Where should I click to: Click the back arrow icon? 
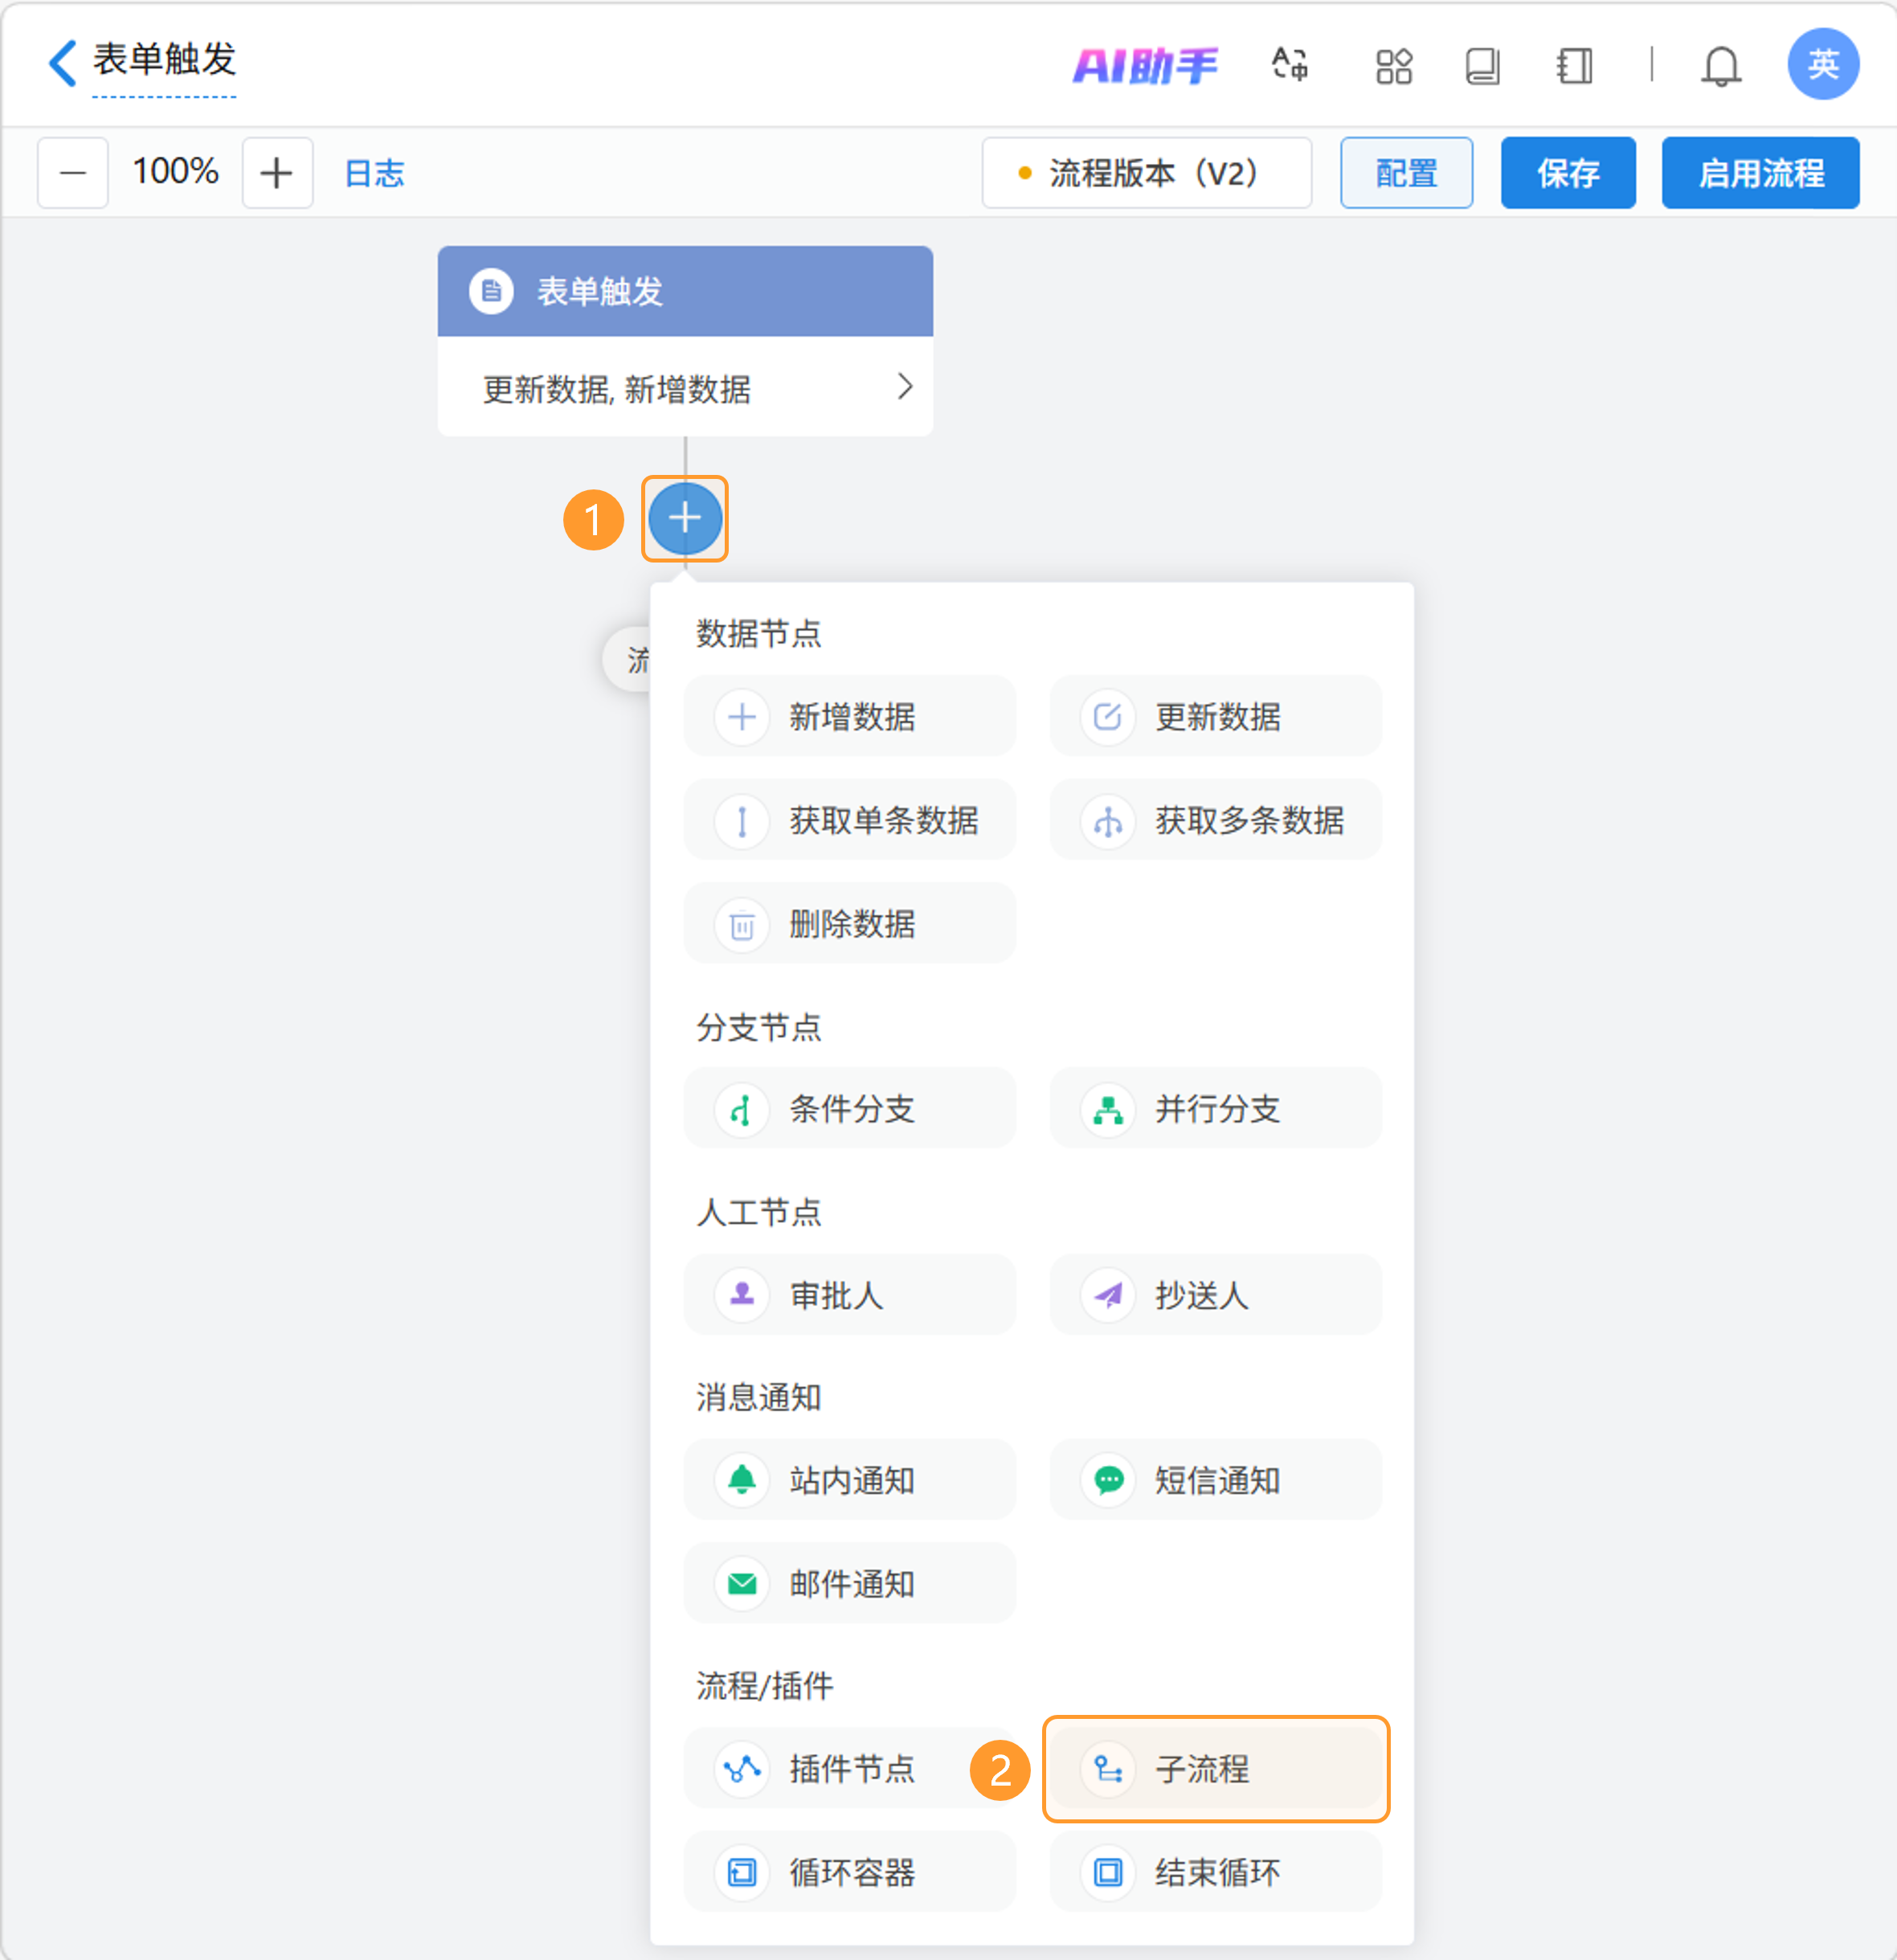tap(62, 63)
